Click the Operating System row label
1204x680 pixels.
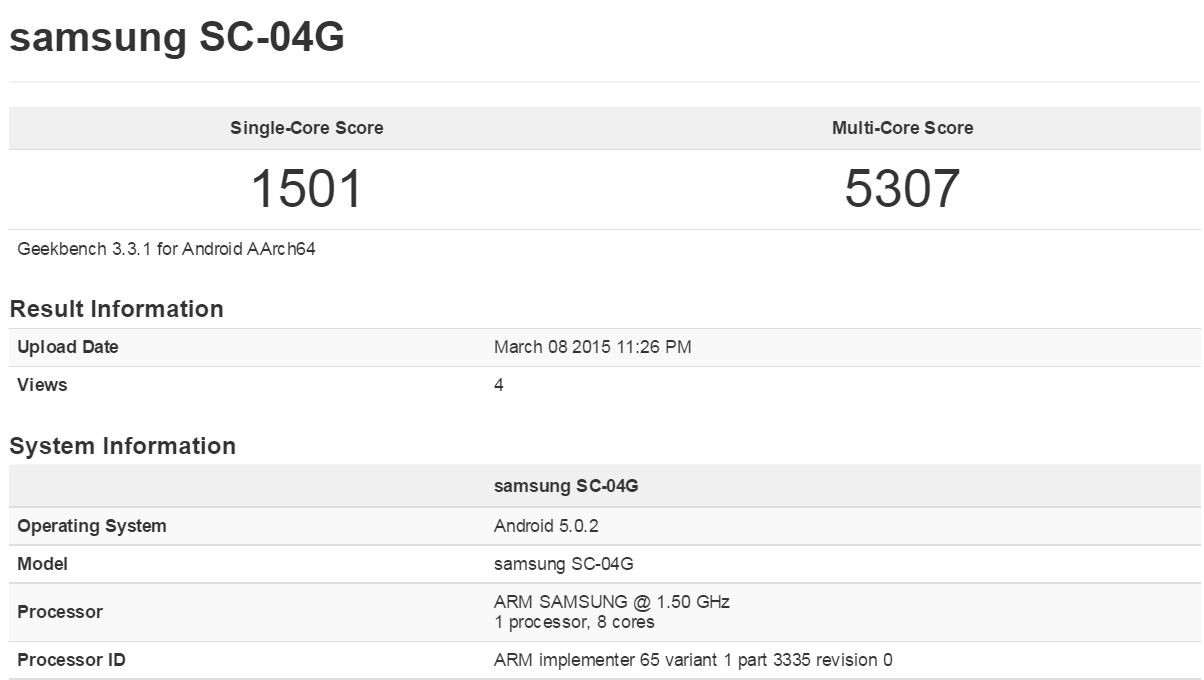(x=92, y=526)
